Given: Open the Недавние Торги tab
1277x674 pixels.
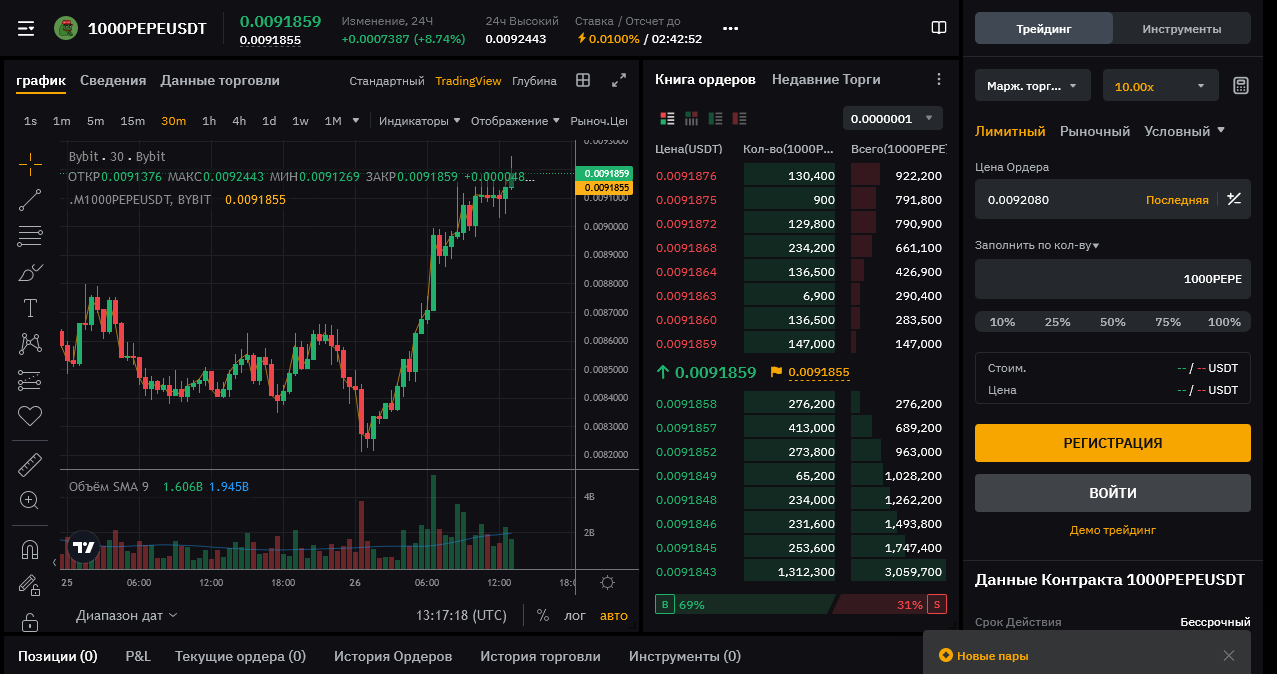Looking at the screenshot, I should [826, 79].
